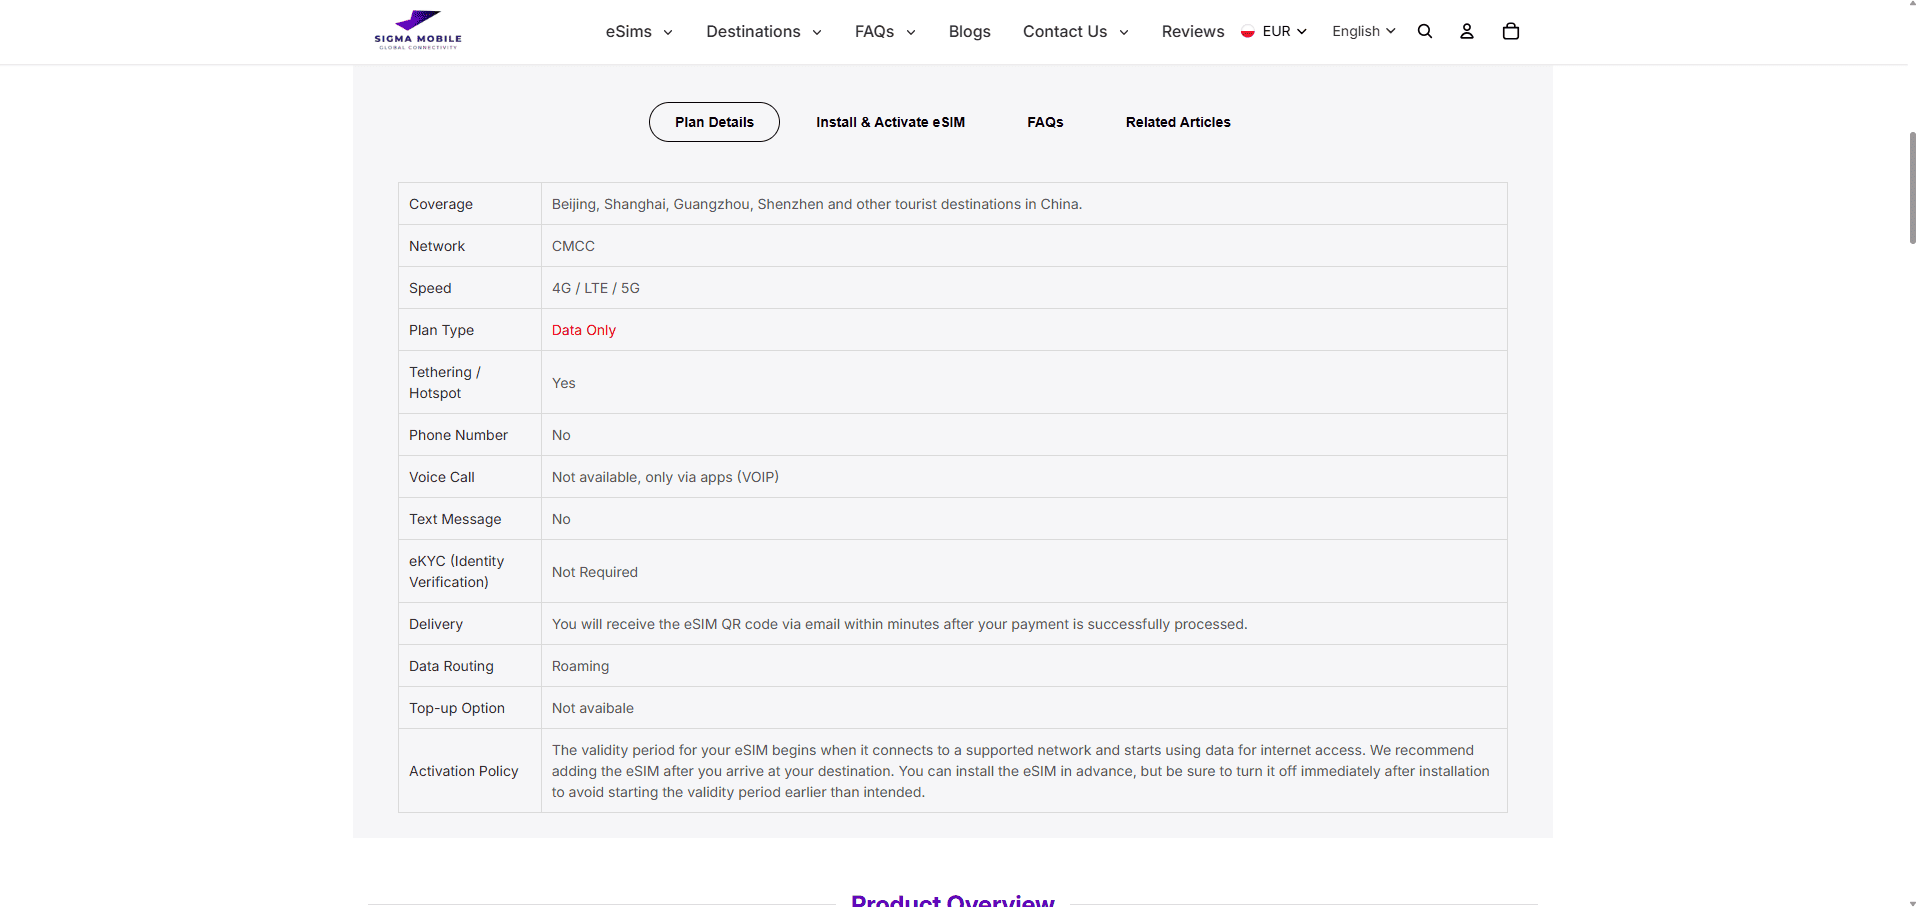Expand the Contact Us dropdown

[1076, 32]
